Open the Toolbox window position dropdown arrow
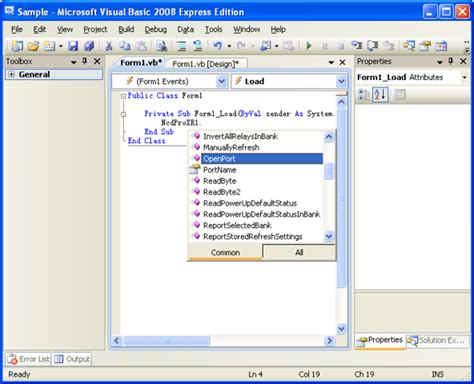This screenshot has width=474, height=384. click(74, 62)
